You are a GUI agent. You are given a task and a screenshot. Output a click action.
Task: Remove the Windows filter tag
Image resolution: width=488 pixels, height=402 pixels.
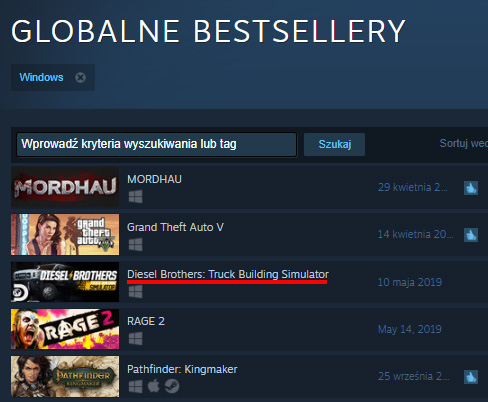coord(80,77)
